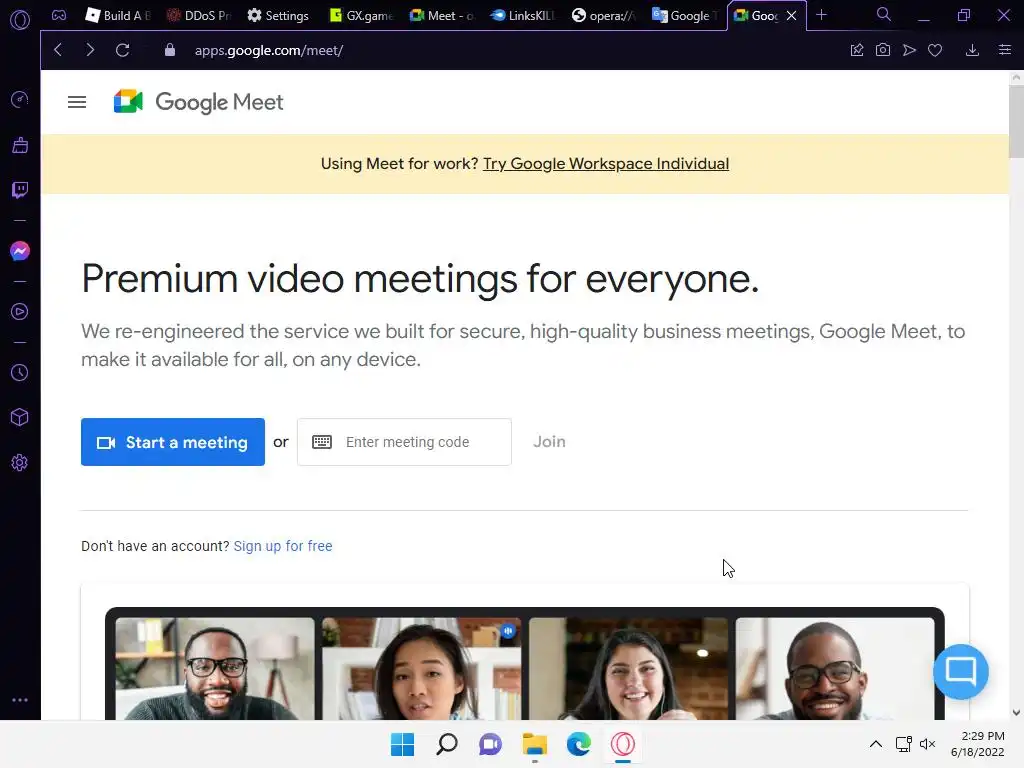Viewport: 1024px width, 768px height.
Task: Open History clock icon in sidebar
Action: click(x=20, y=372)
